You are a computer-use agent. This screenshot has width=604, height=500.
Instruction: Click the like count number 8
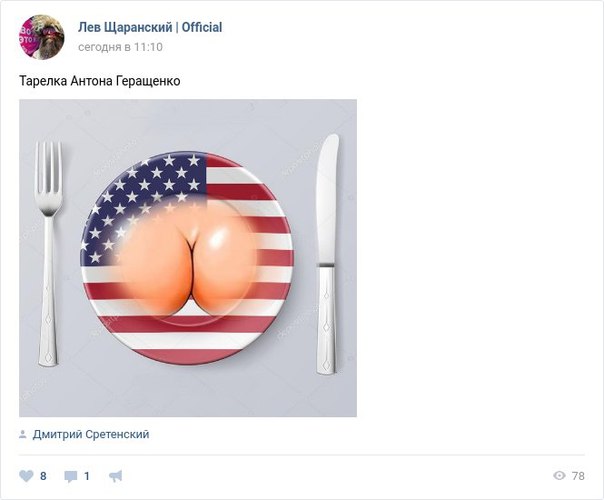tap(43, 477)
